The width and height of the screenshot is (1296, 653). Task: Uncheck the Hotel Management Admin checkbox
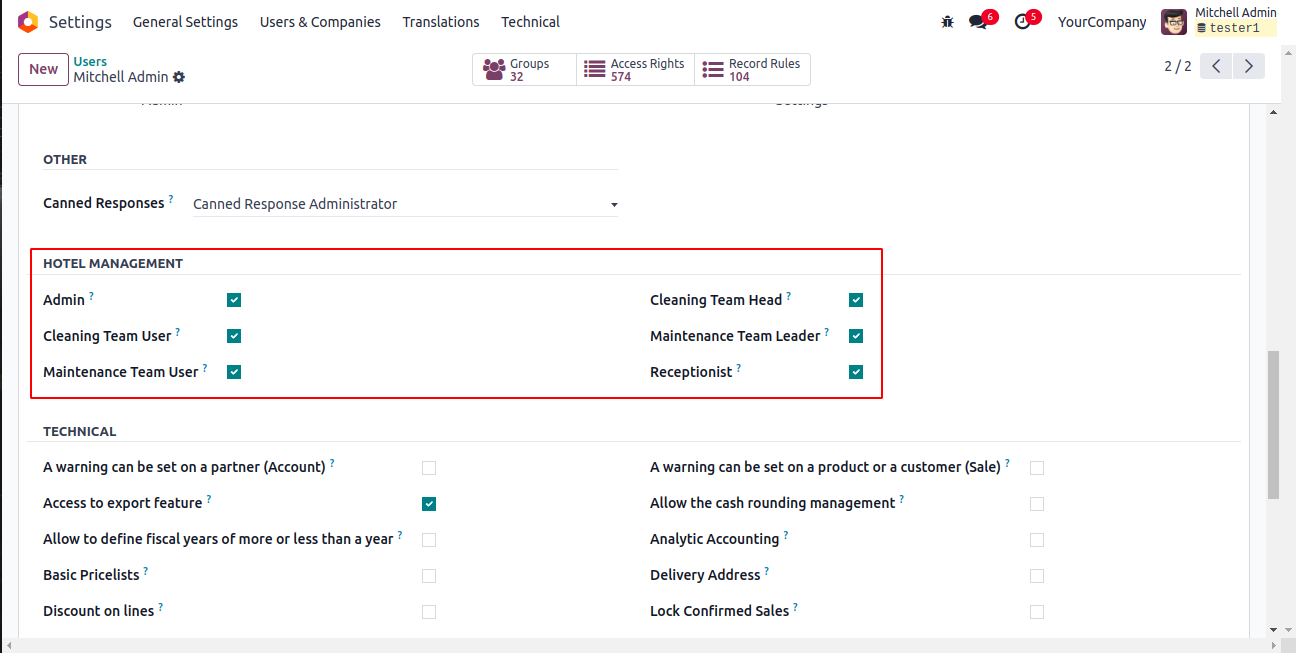[x=234, y=300]
